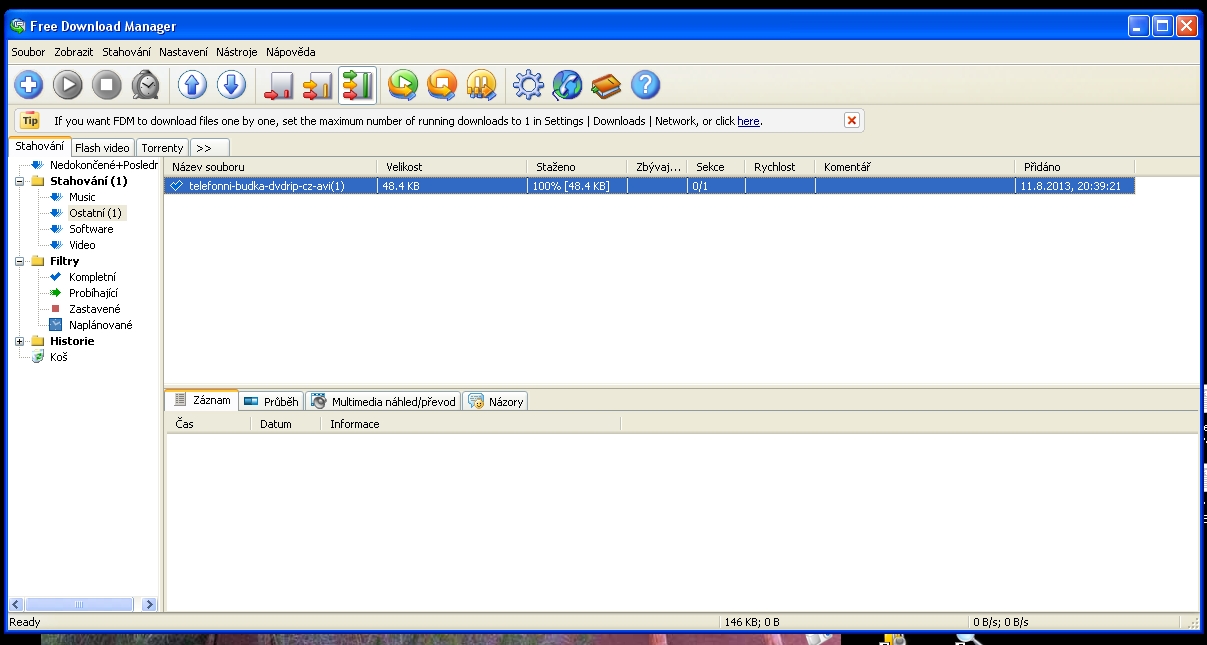This screenshot has width=1207, height=645.
Task: Select light traffic mode icon
Action: (279, 86)
